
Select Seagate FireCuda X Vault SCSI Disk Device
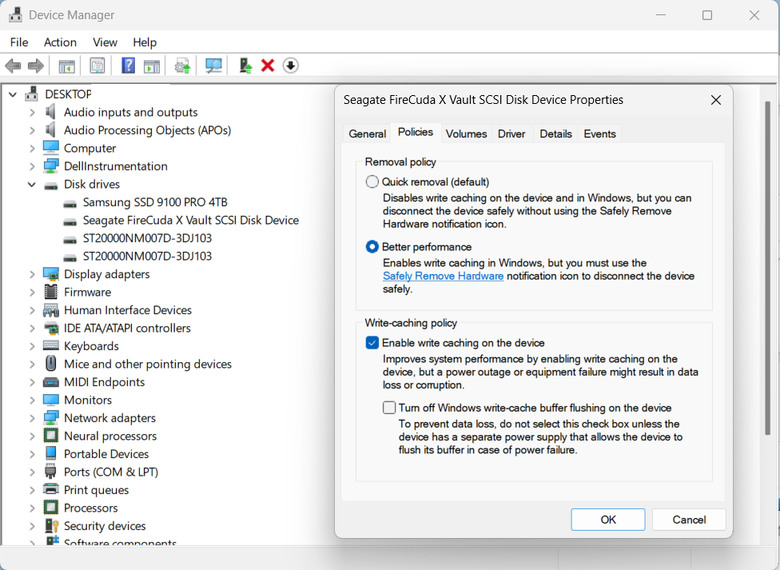click(x=191, y=220)
